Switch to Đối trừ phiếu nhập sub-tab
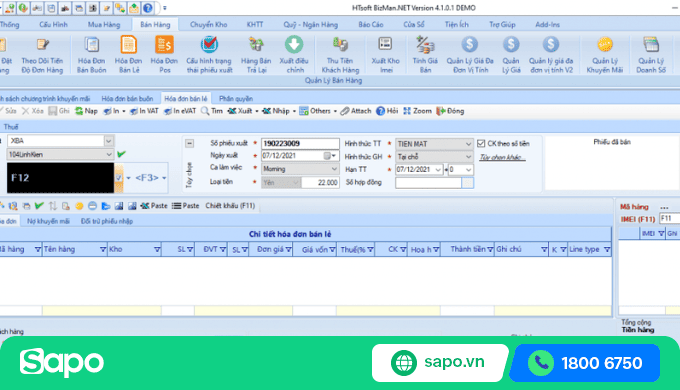Viewport: 680px width, 390px height. pyautogui.click(x=107, y=221)
